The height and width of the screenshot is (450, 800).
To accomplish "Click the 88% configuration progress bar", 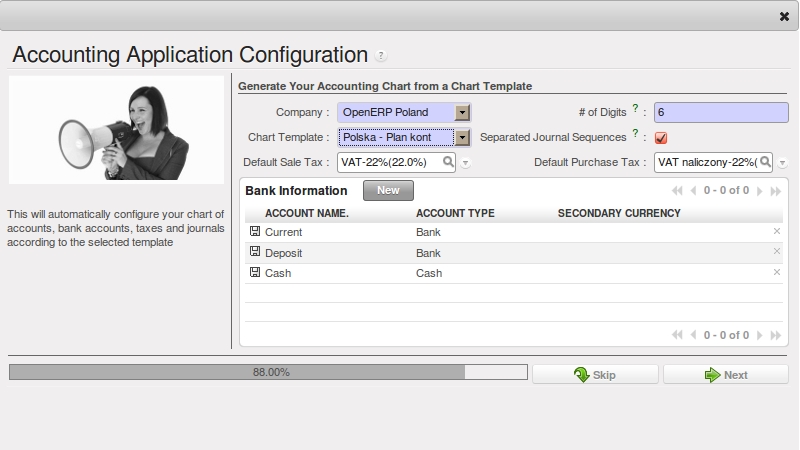I will 268,372.
